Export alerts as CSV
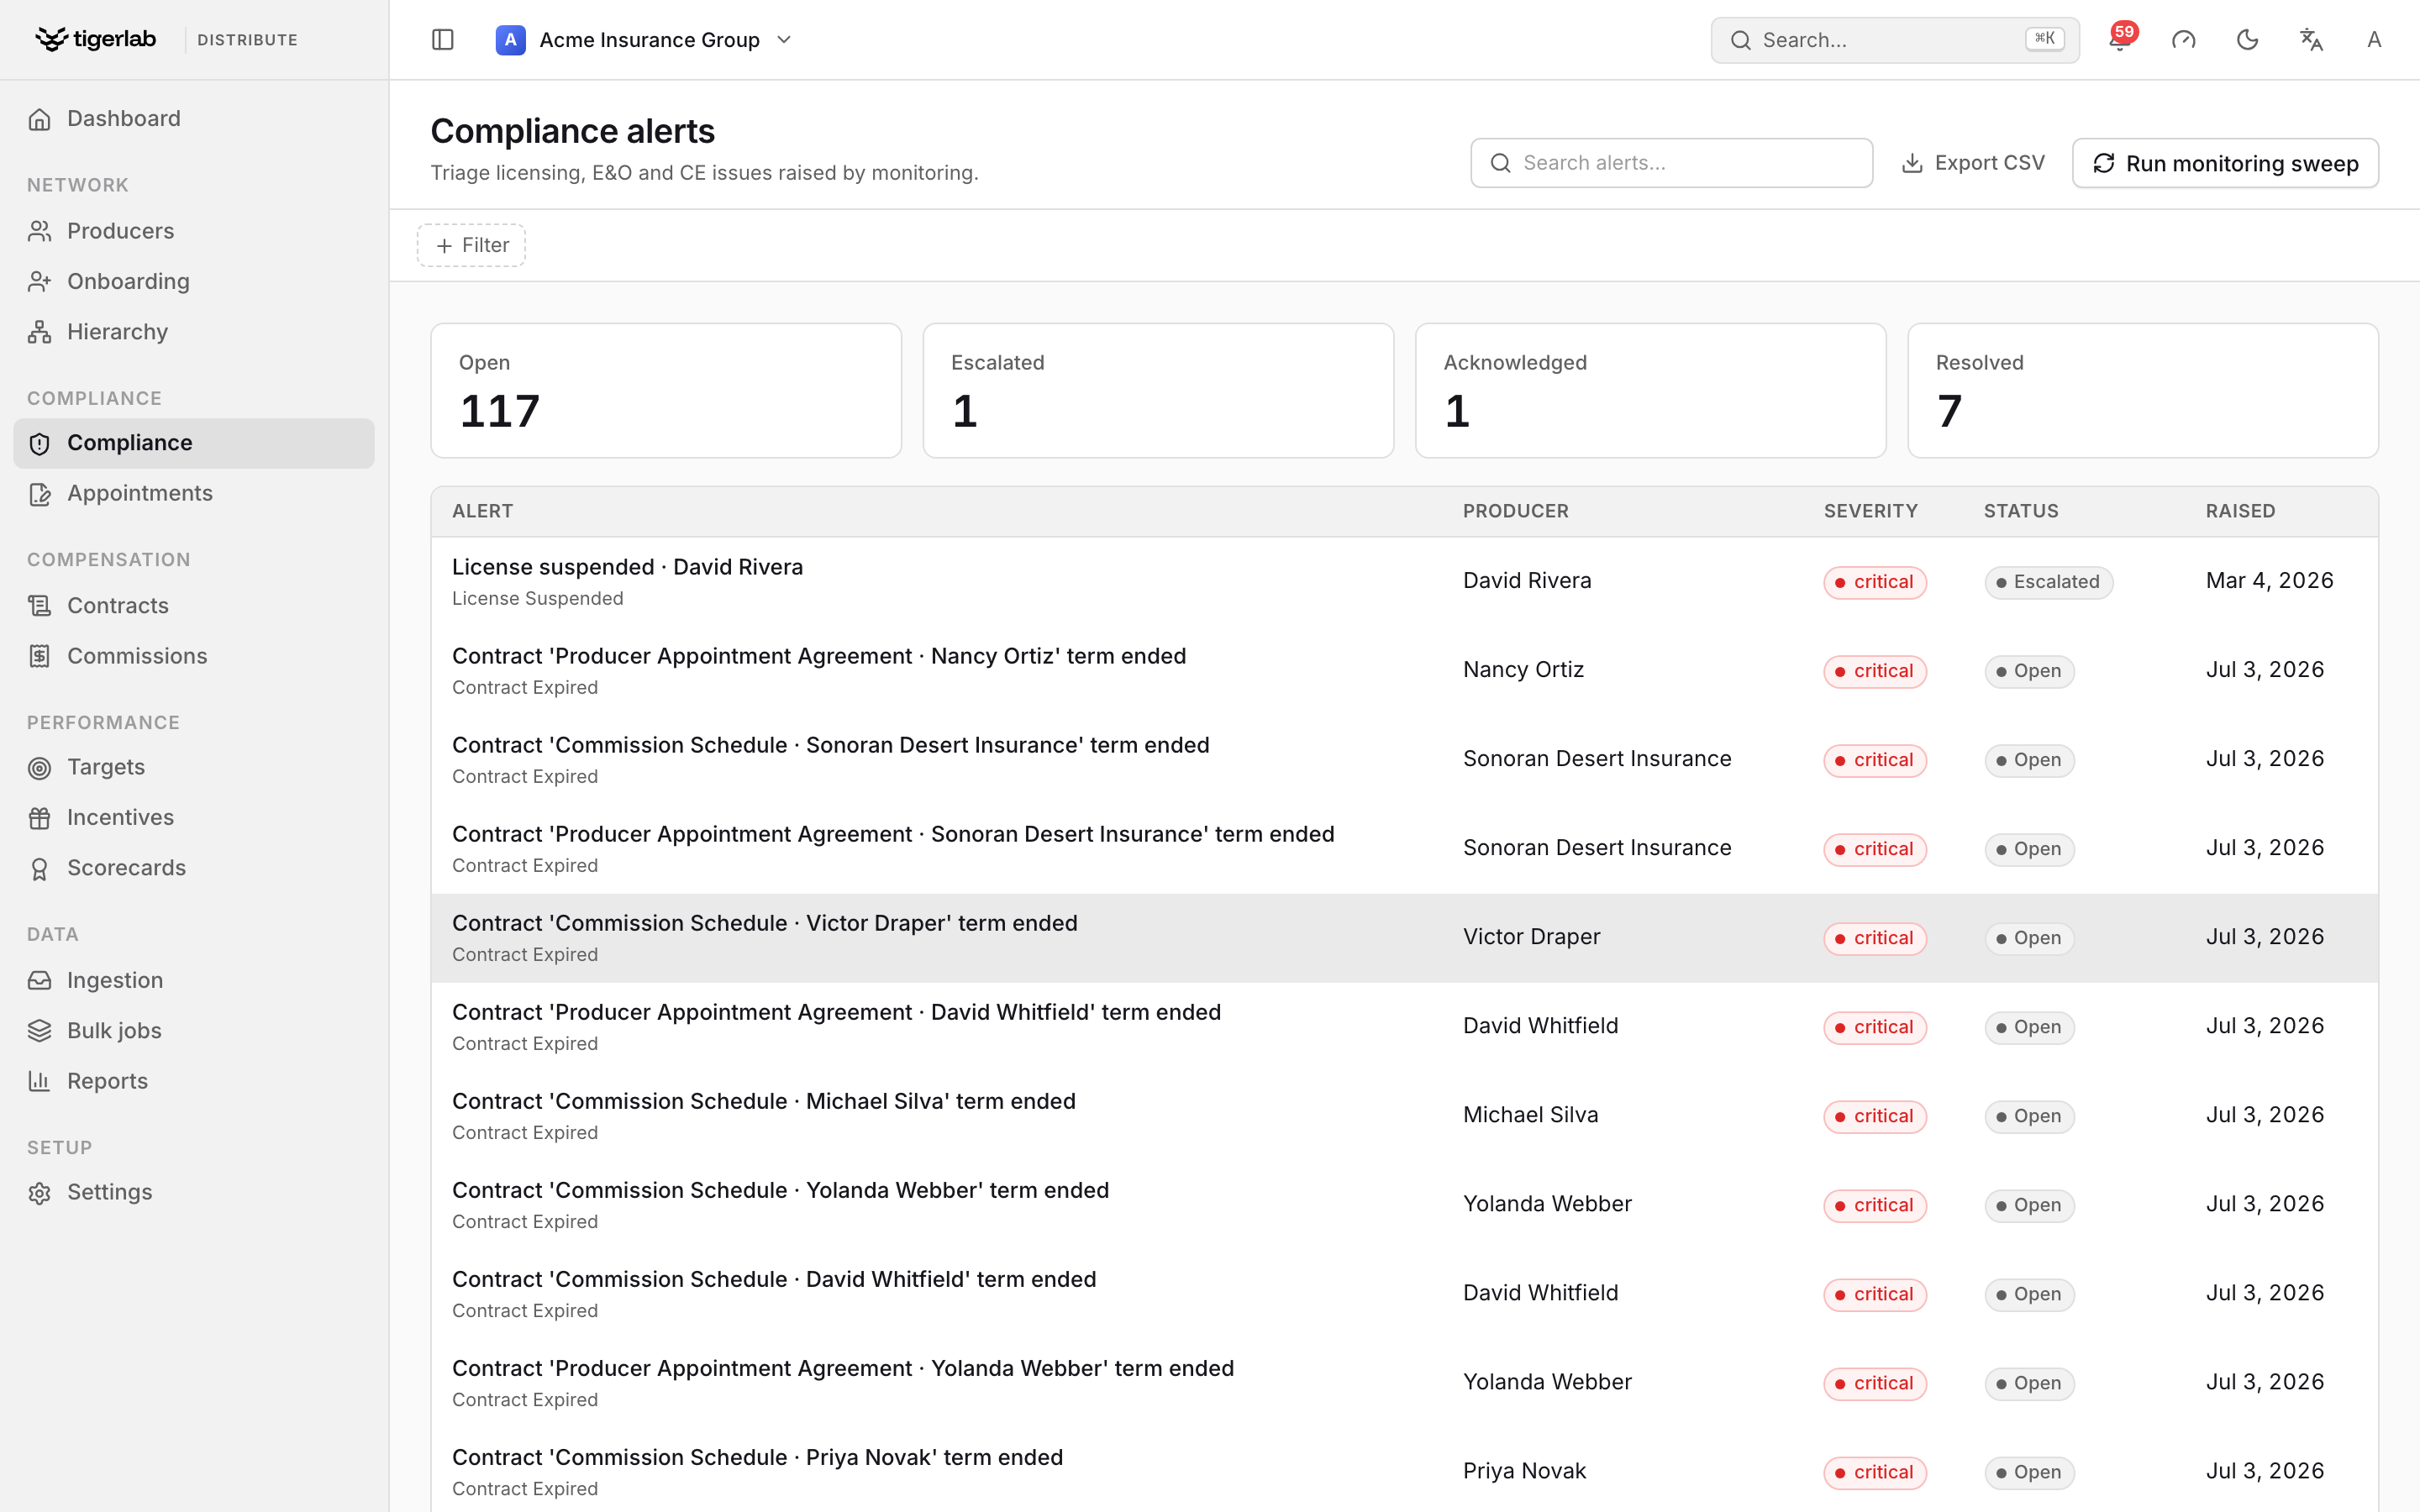The width and height of the screenshot is (2420, 1512). (x=1972, y=163)
